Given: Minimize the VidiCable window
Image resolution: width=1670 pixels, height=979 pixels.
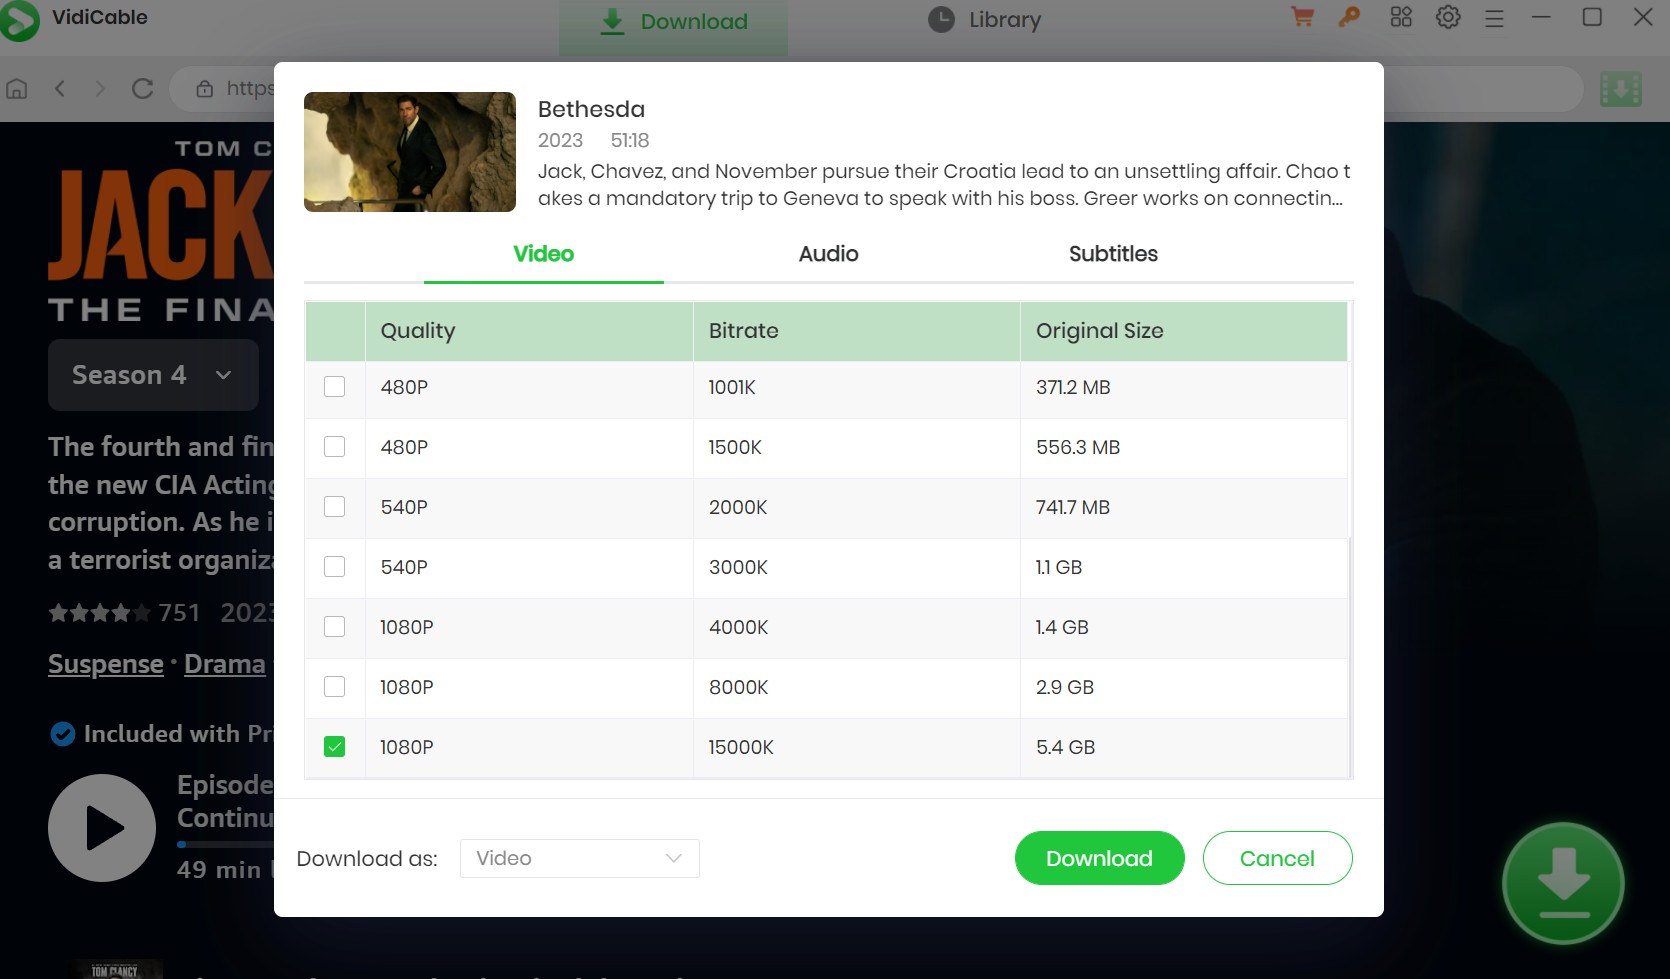Looking at the screenshot, I should (x=1541, y=17).
